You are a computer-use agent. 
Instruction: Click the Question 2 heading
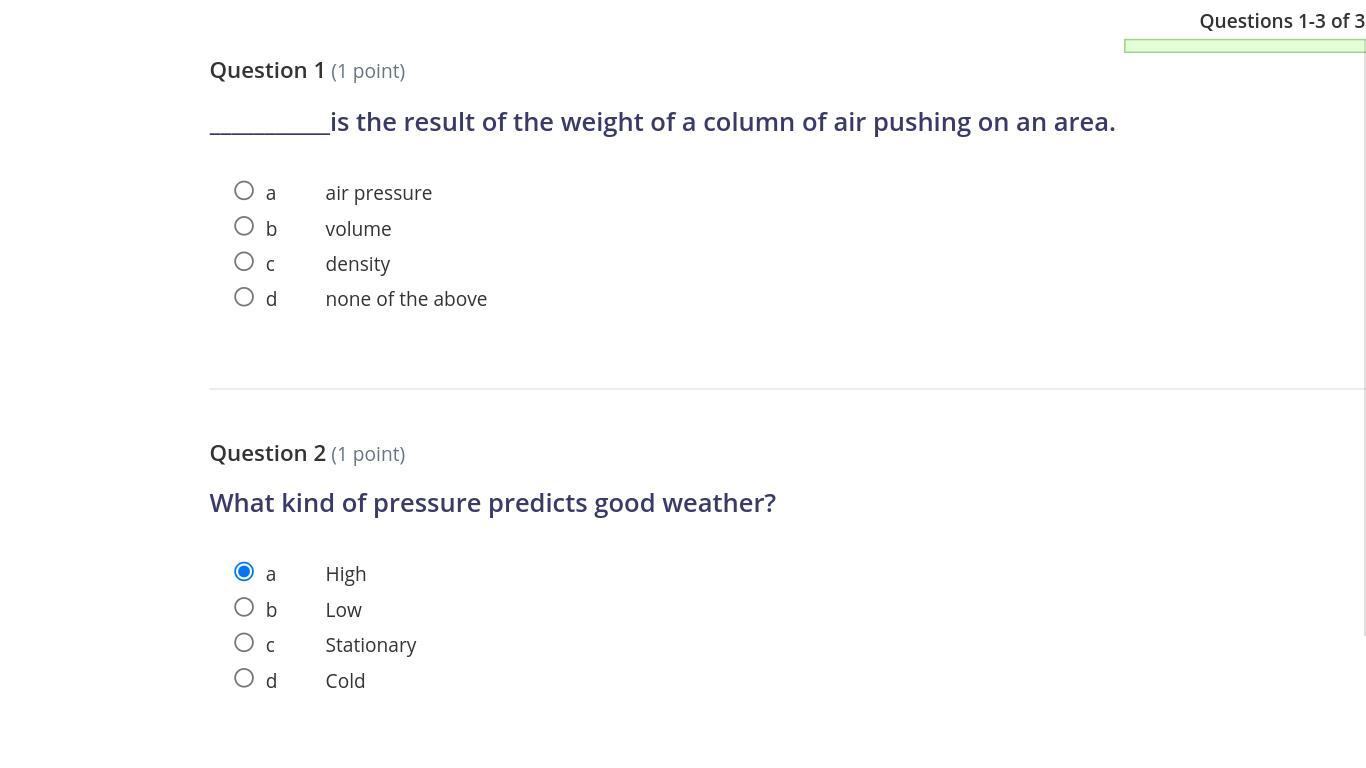[267, 453]
